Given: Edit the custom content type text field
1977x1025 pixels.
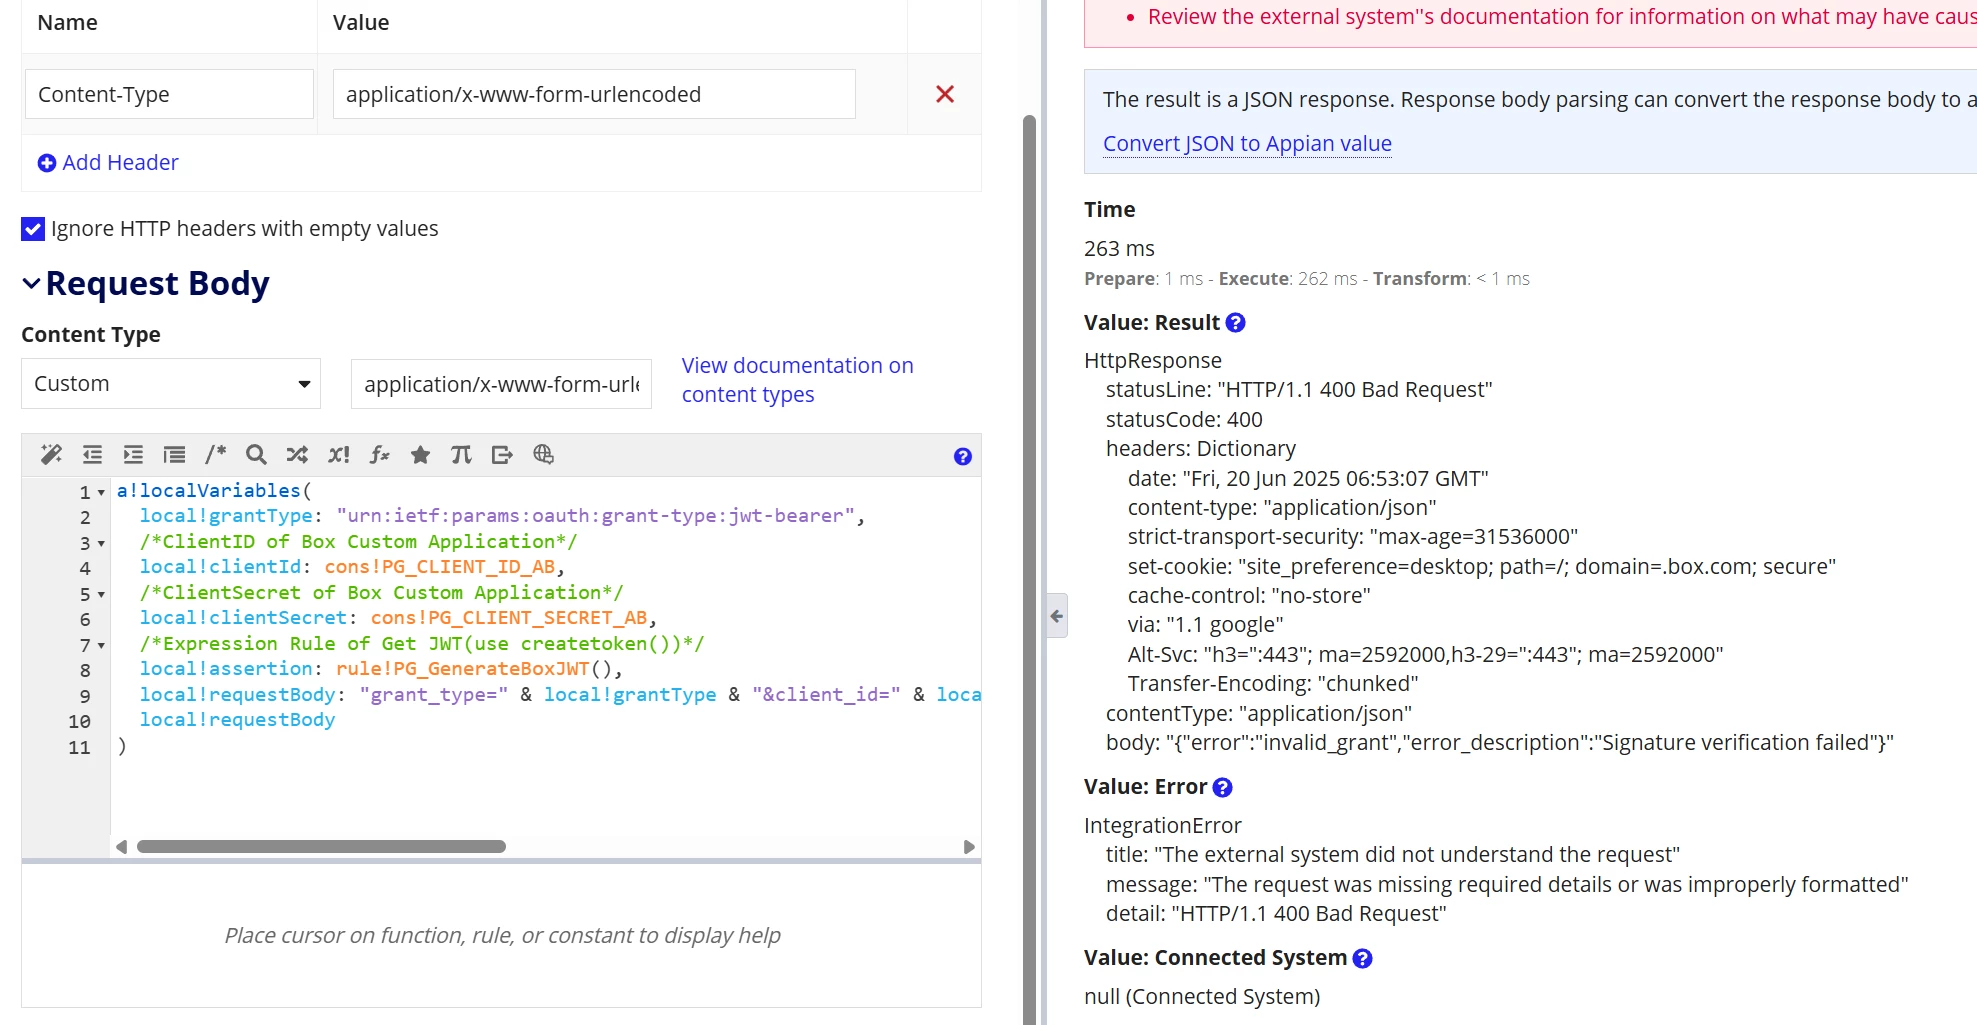Looking at the screenshot, I should [501, 384].
